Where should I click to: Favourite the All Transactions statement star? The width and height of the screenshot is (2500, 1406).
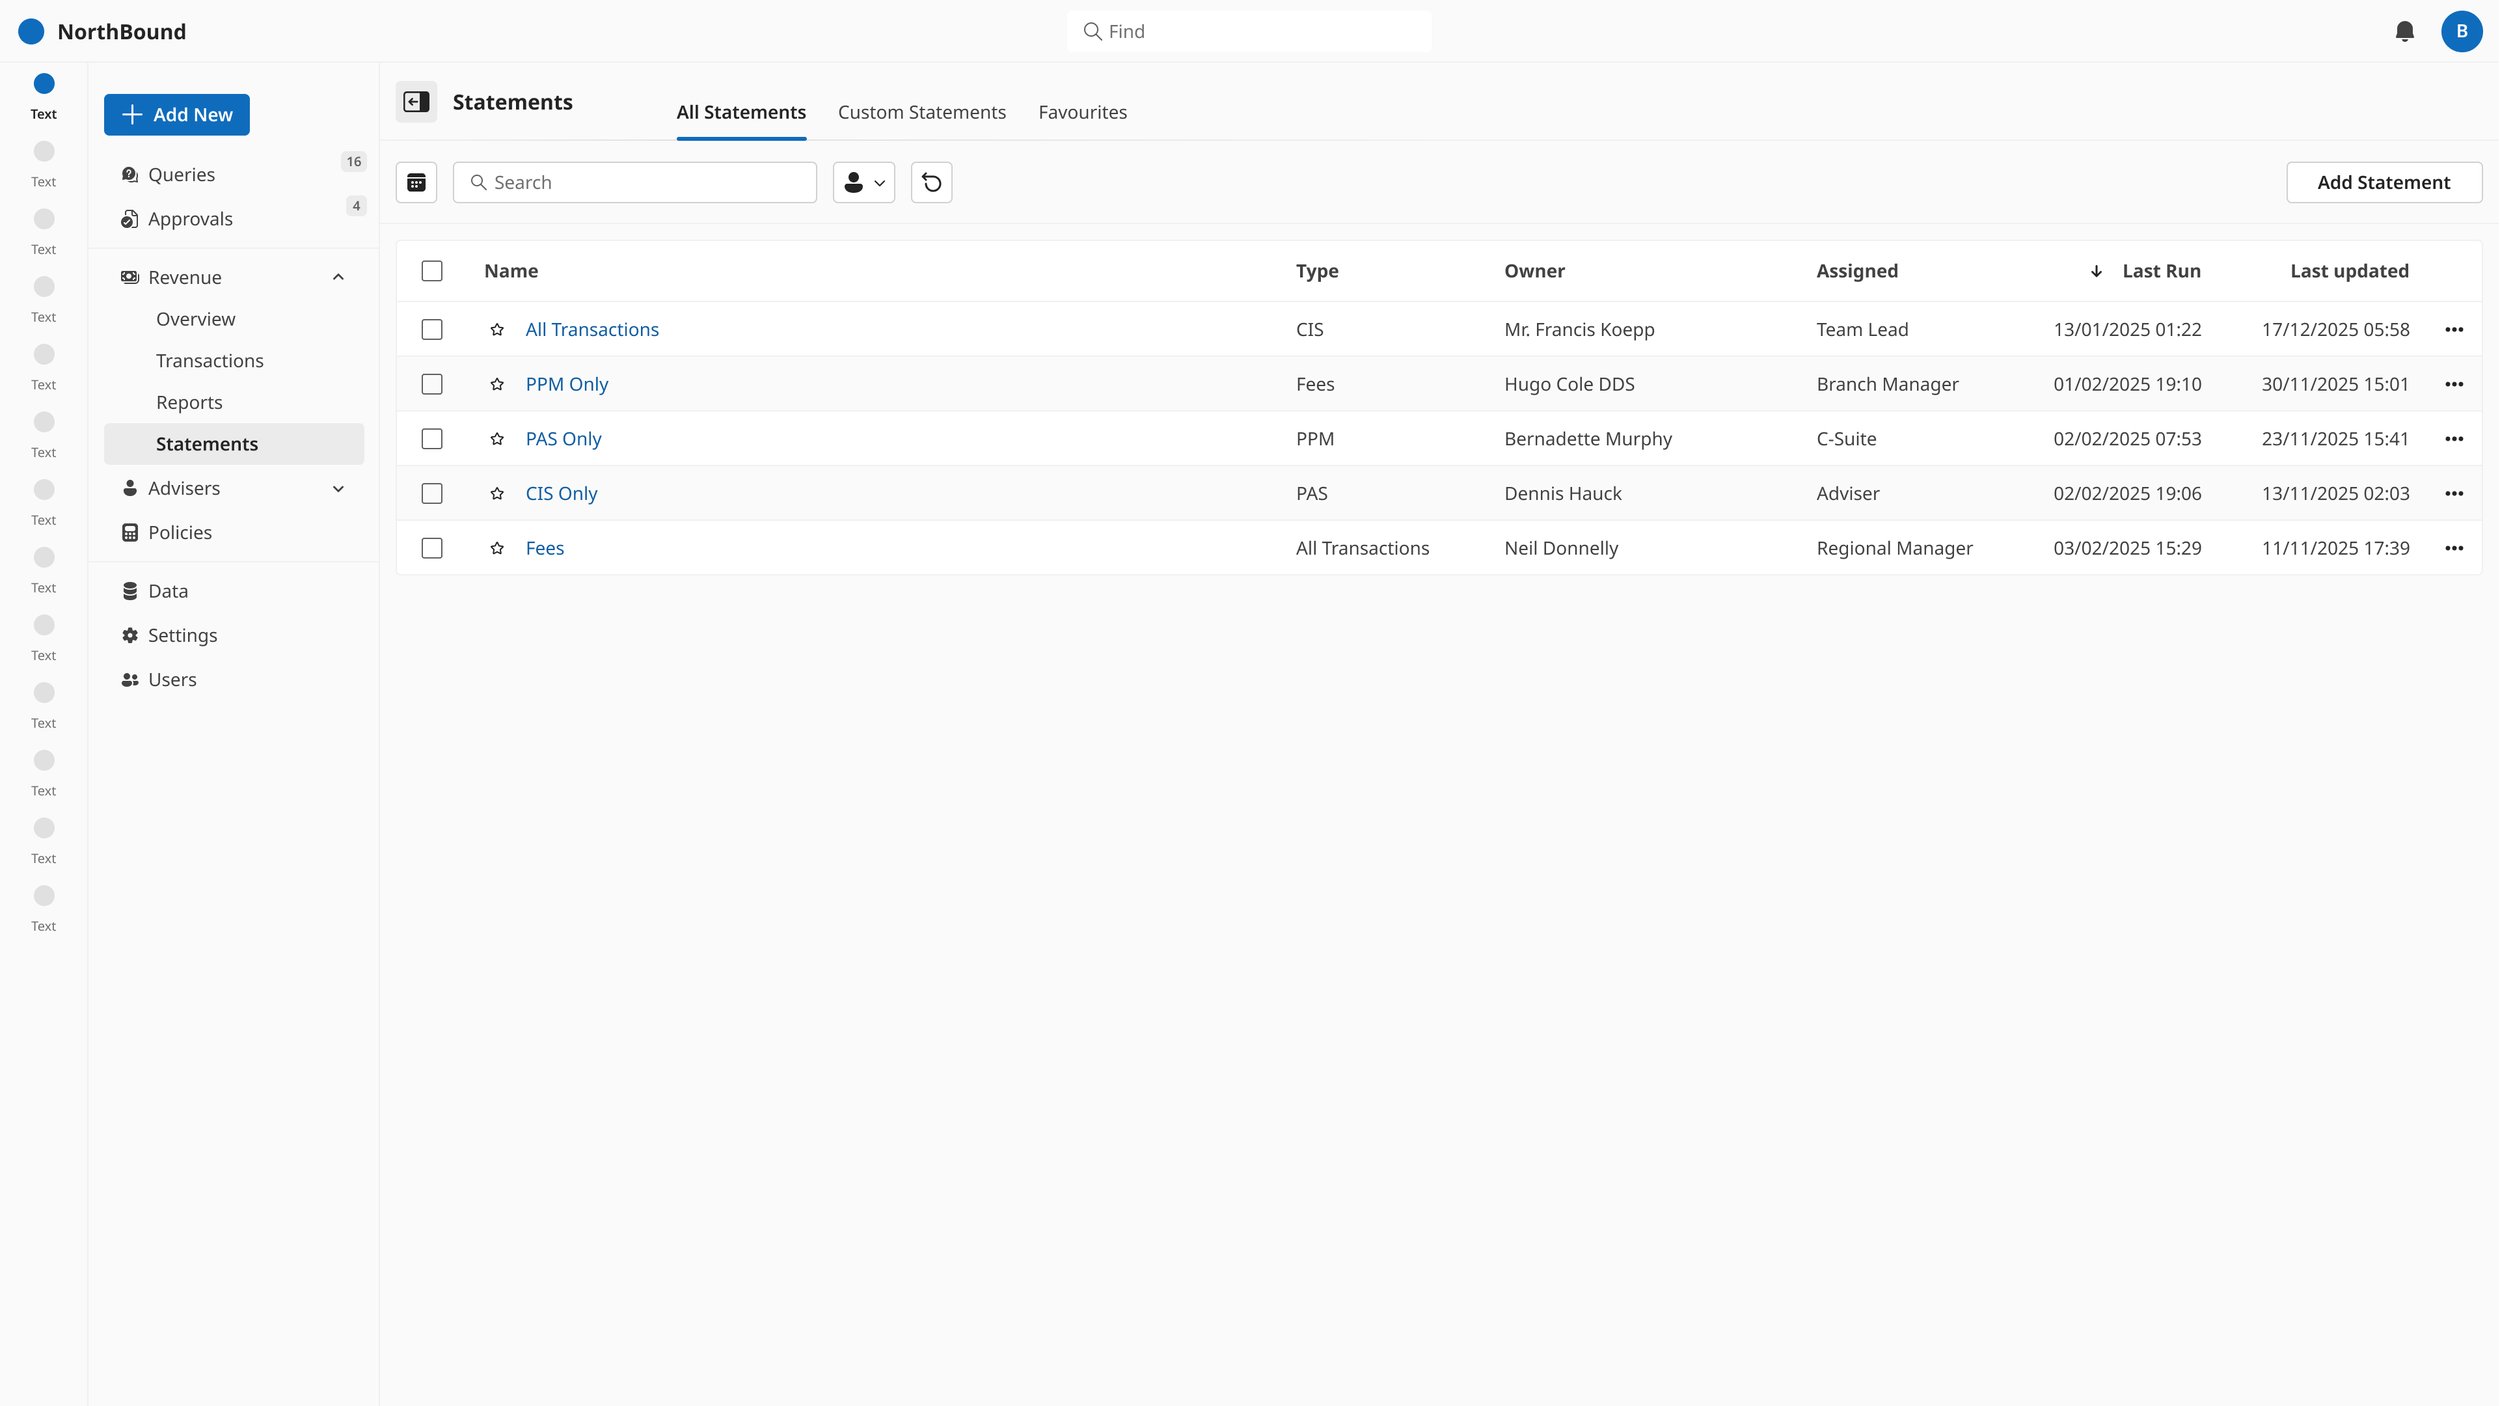pos(497,329)
